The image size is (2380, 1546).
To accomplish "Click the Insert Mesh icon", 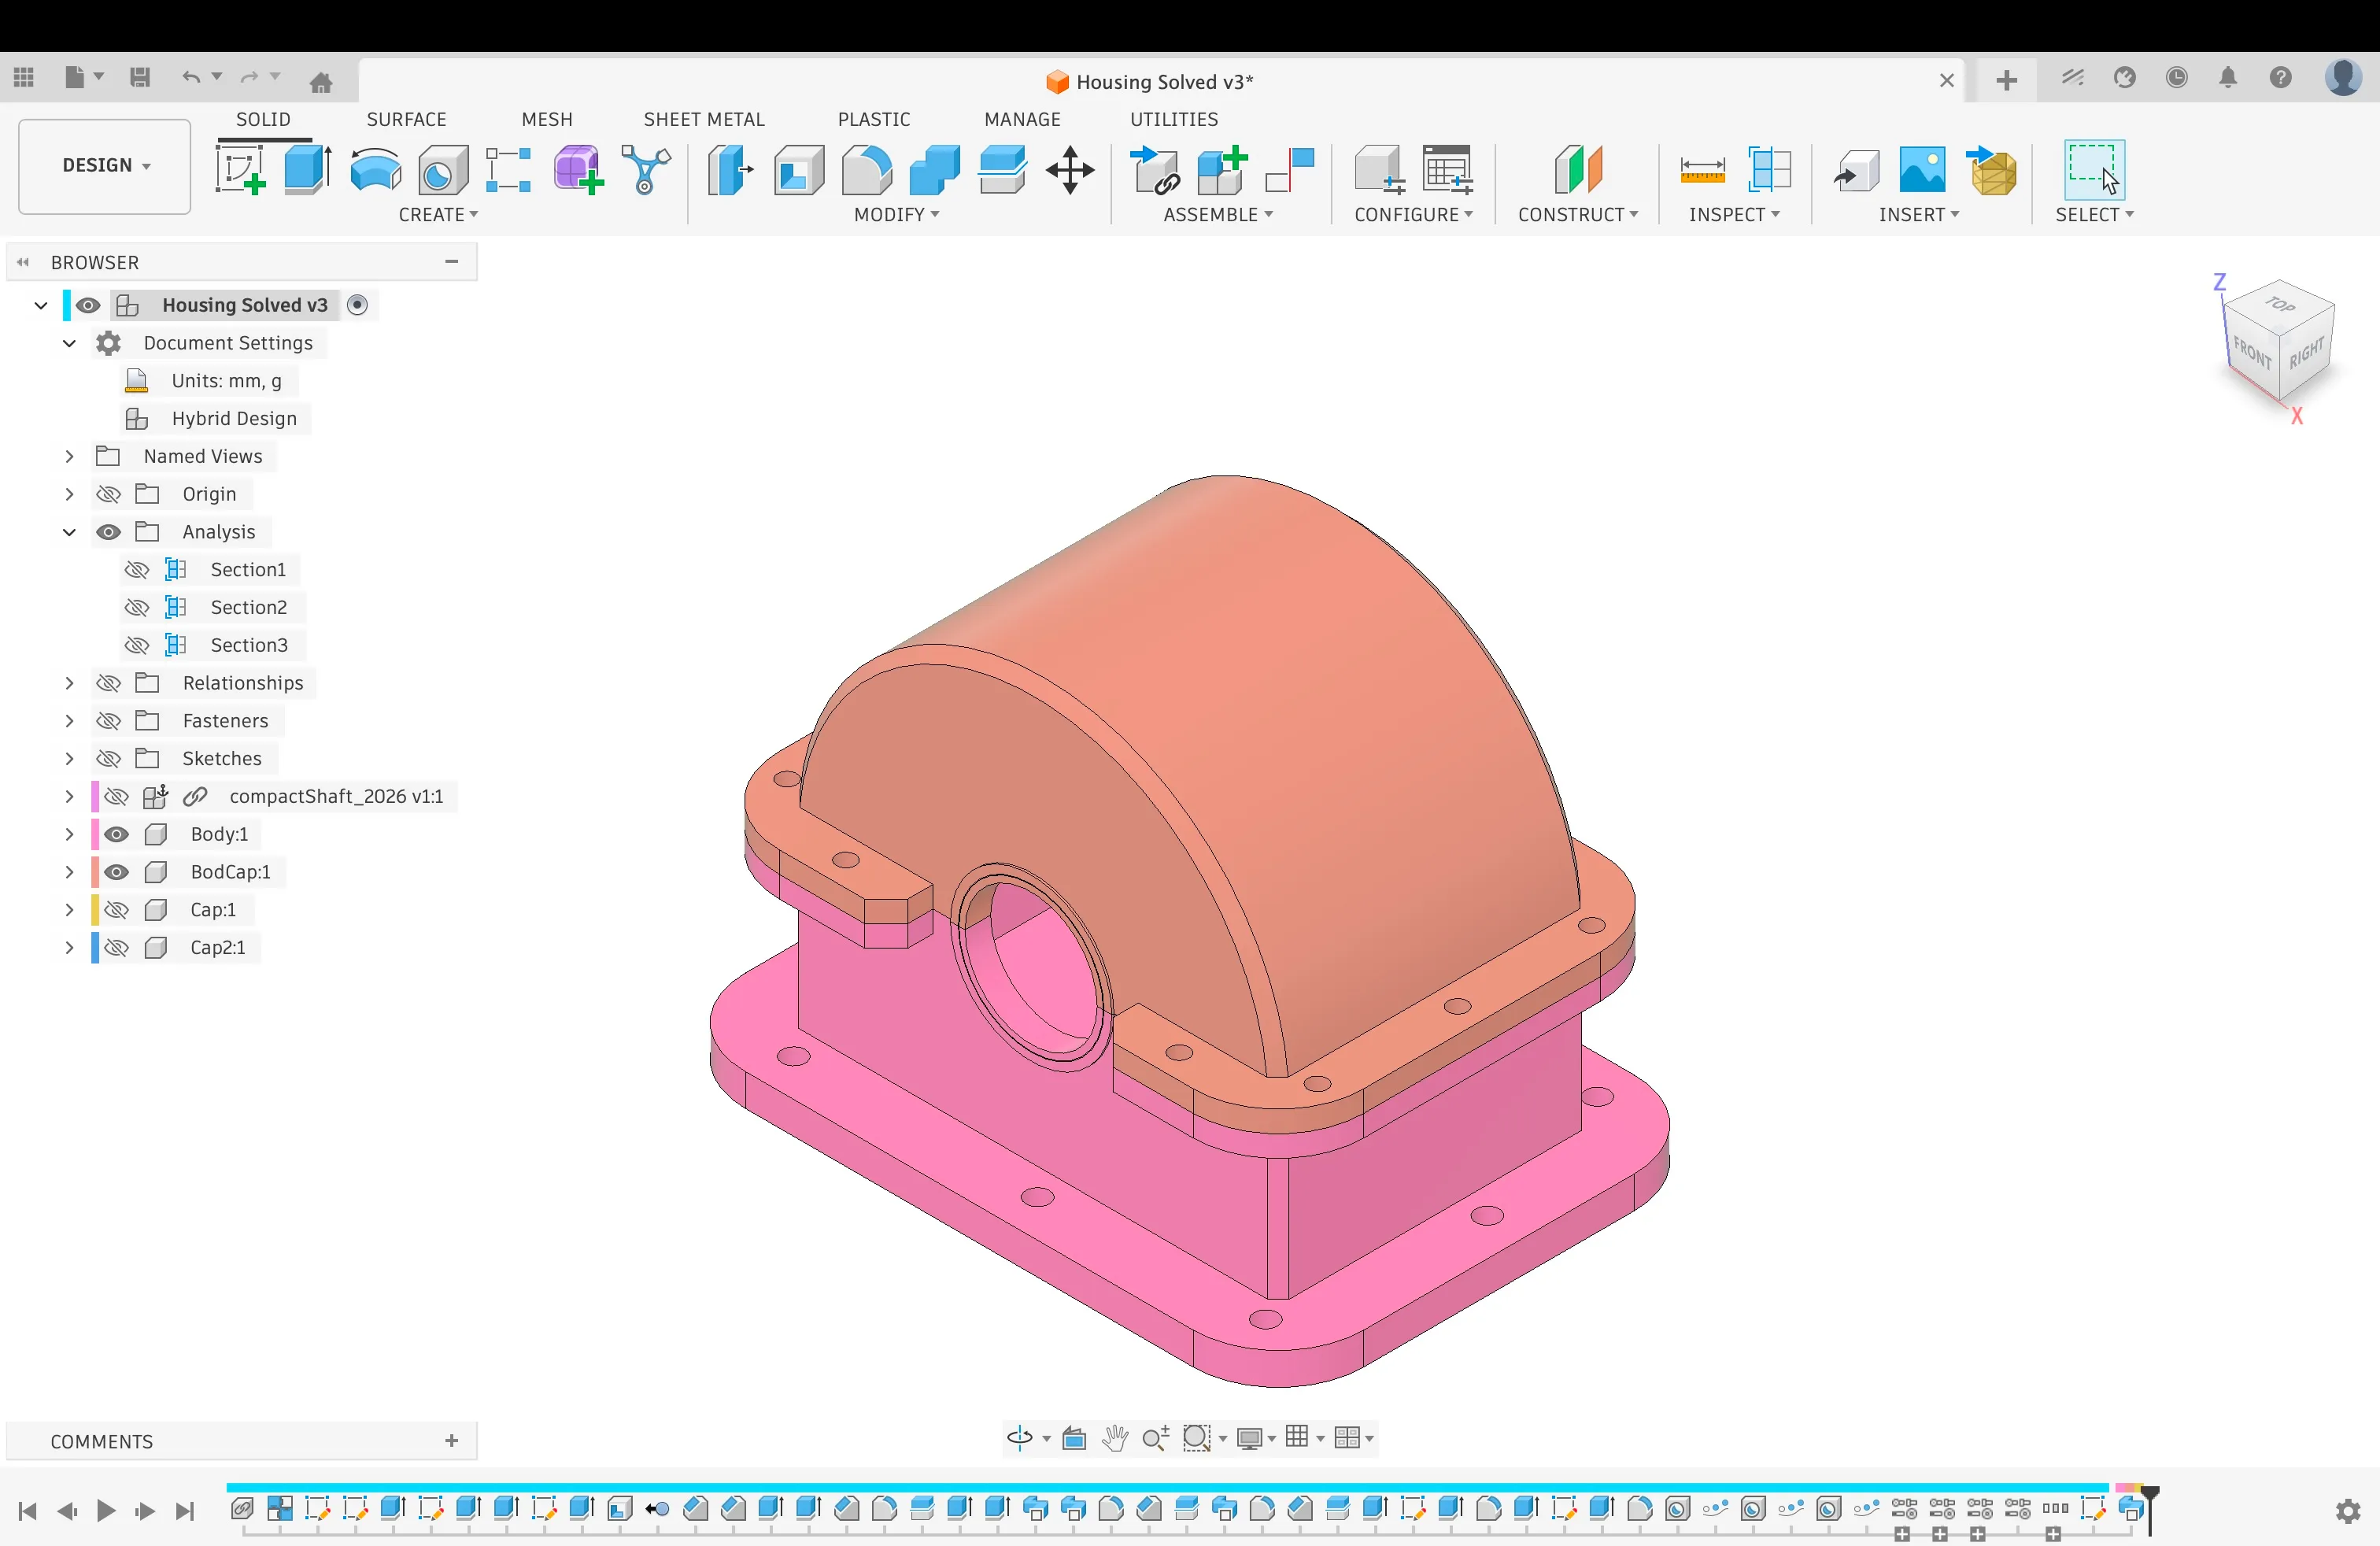I will coord(1991,169).
